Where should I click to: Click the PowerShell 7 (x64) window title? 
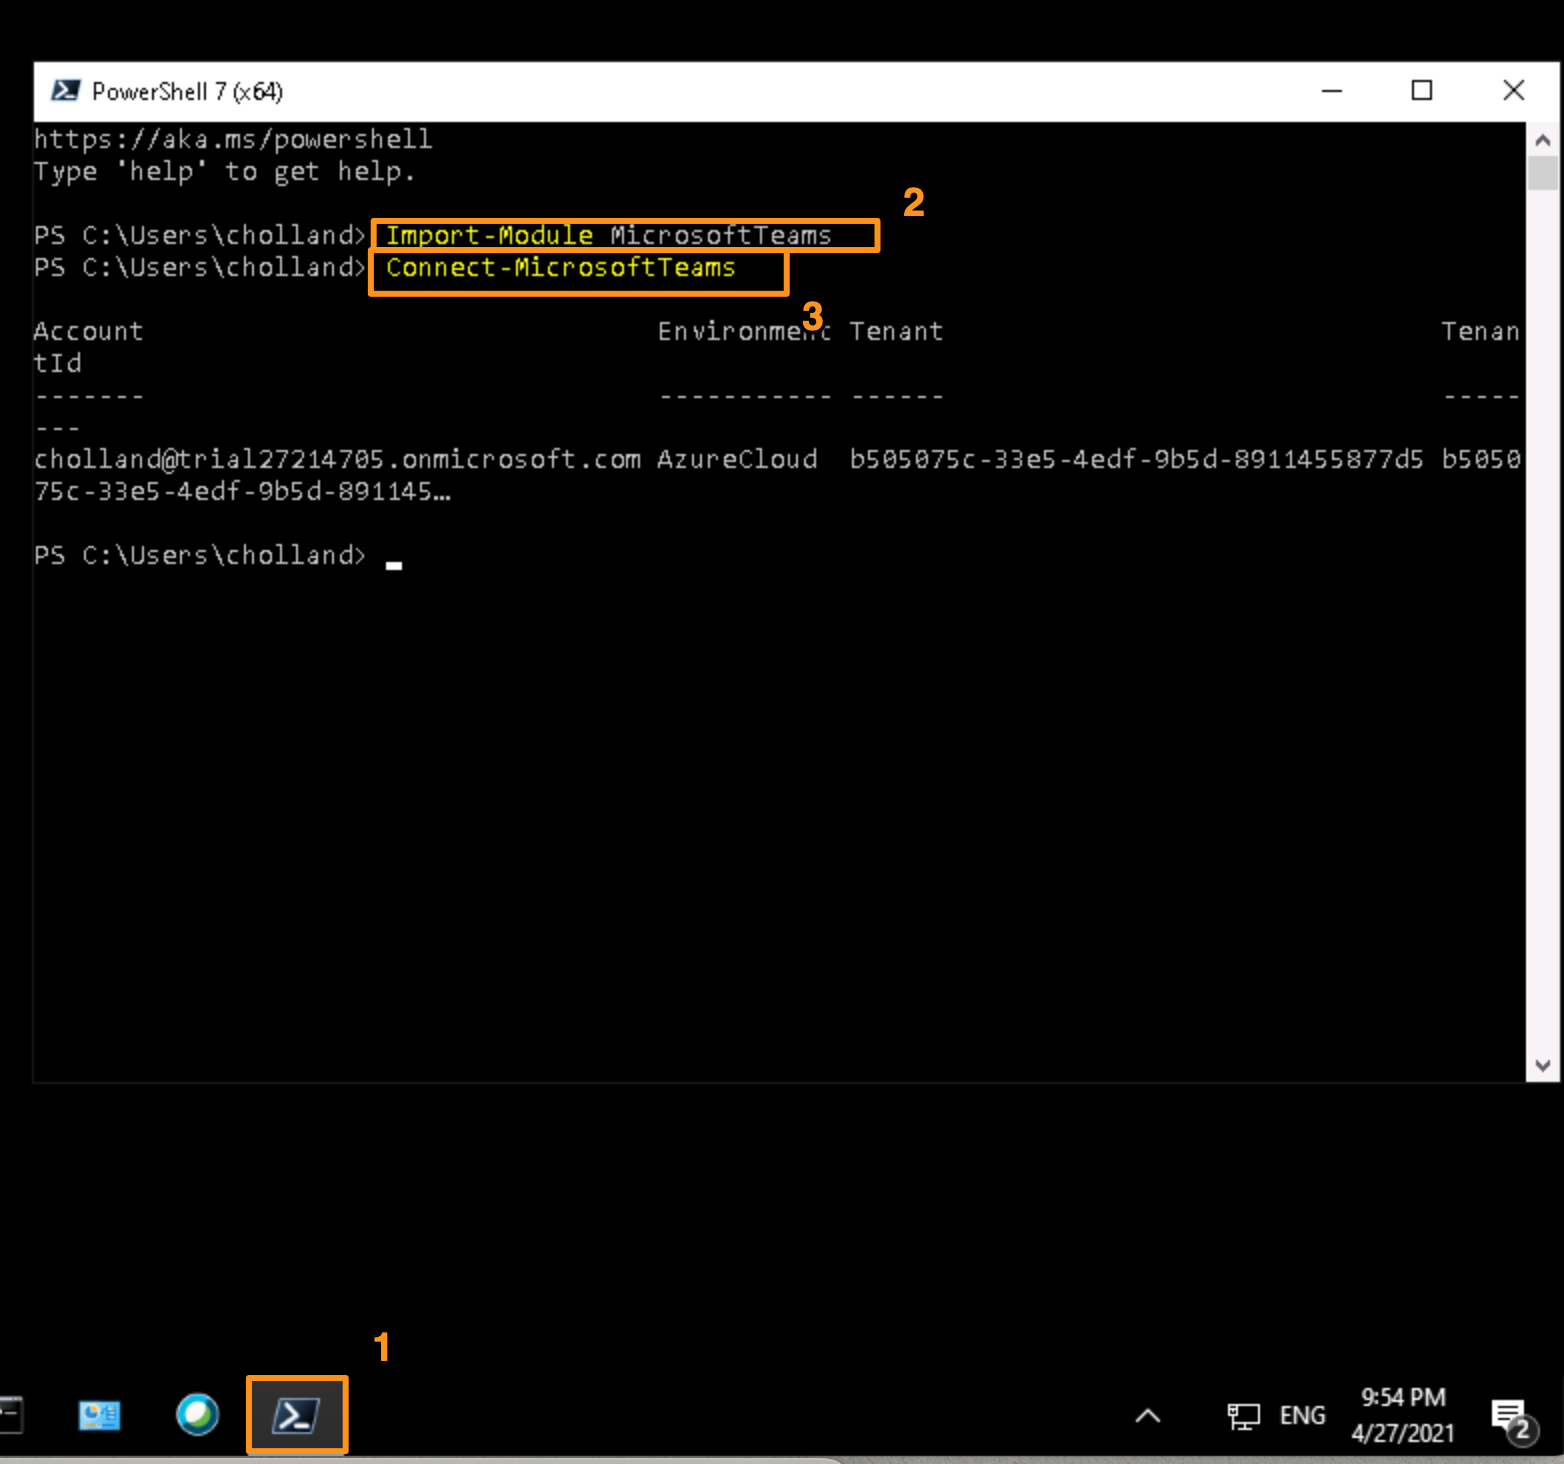(187, 92)
